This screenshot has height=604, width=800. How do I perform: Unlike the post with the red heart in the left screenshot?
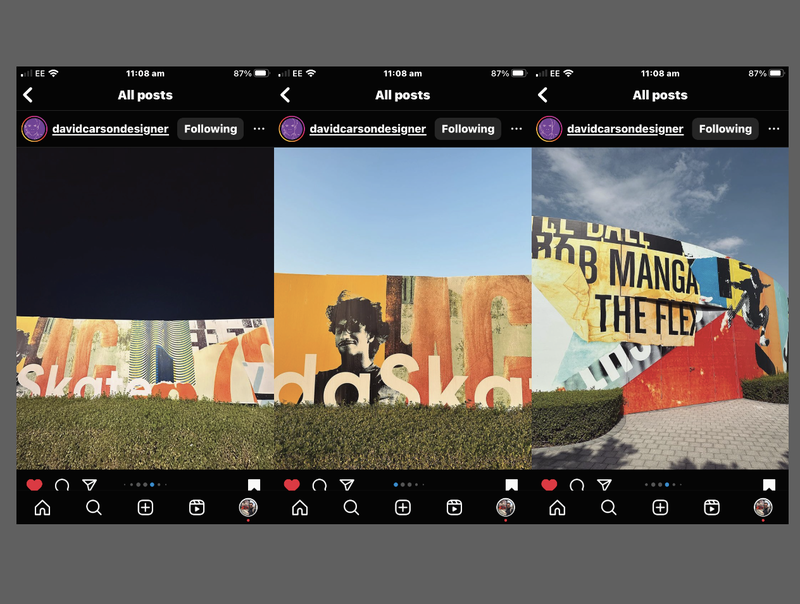point(34,485)
